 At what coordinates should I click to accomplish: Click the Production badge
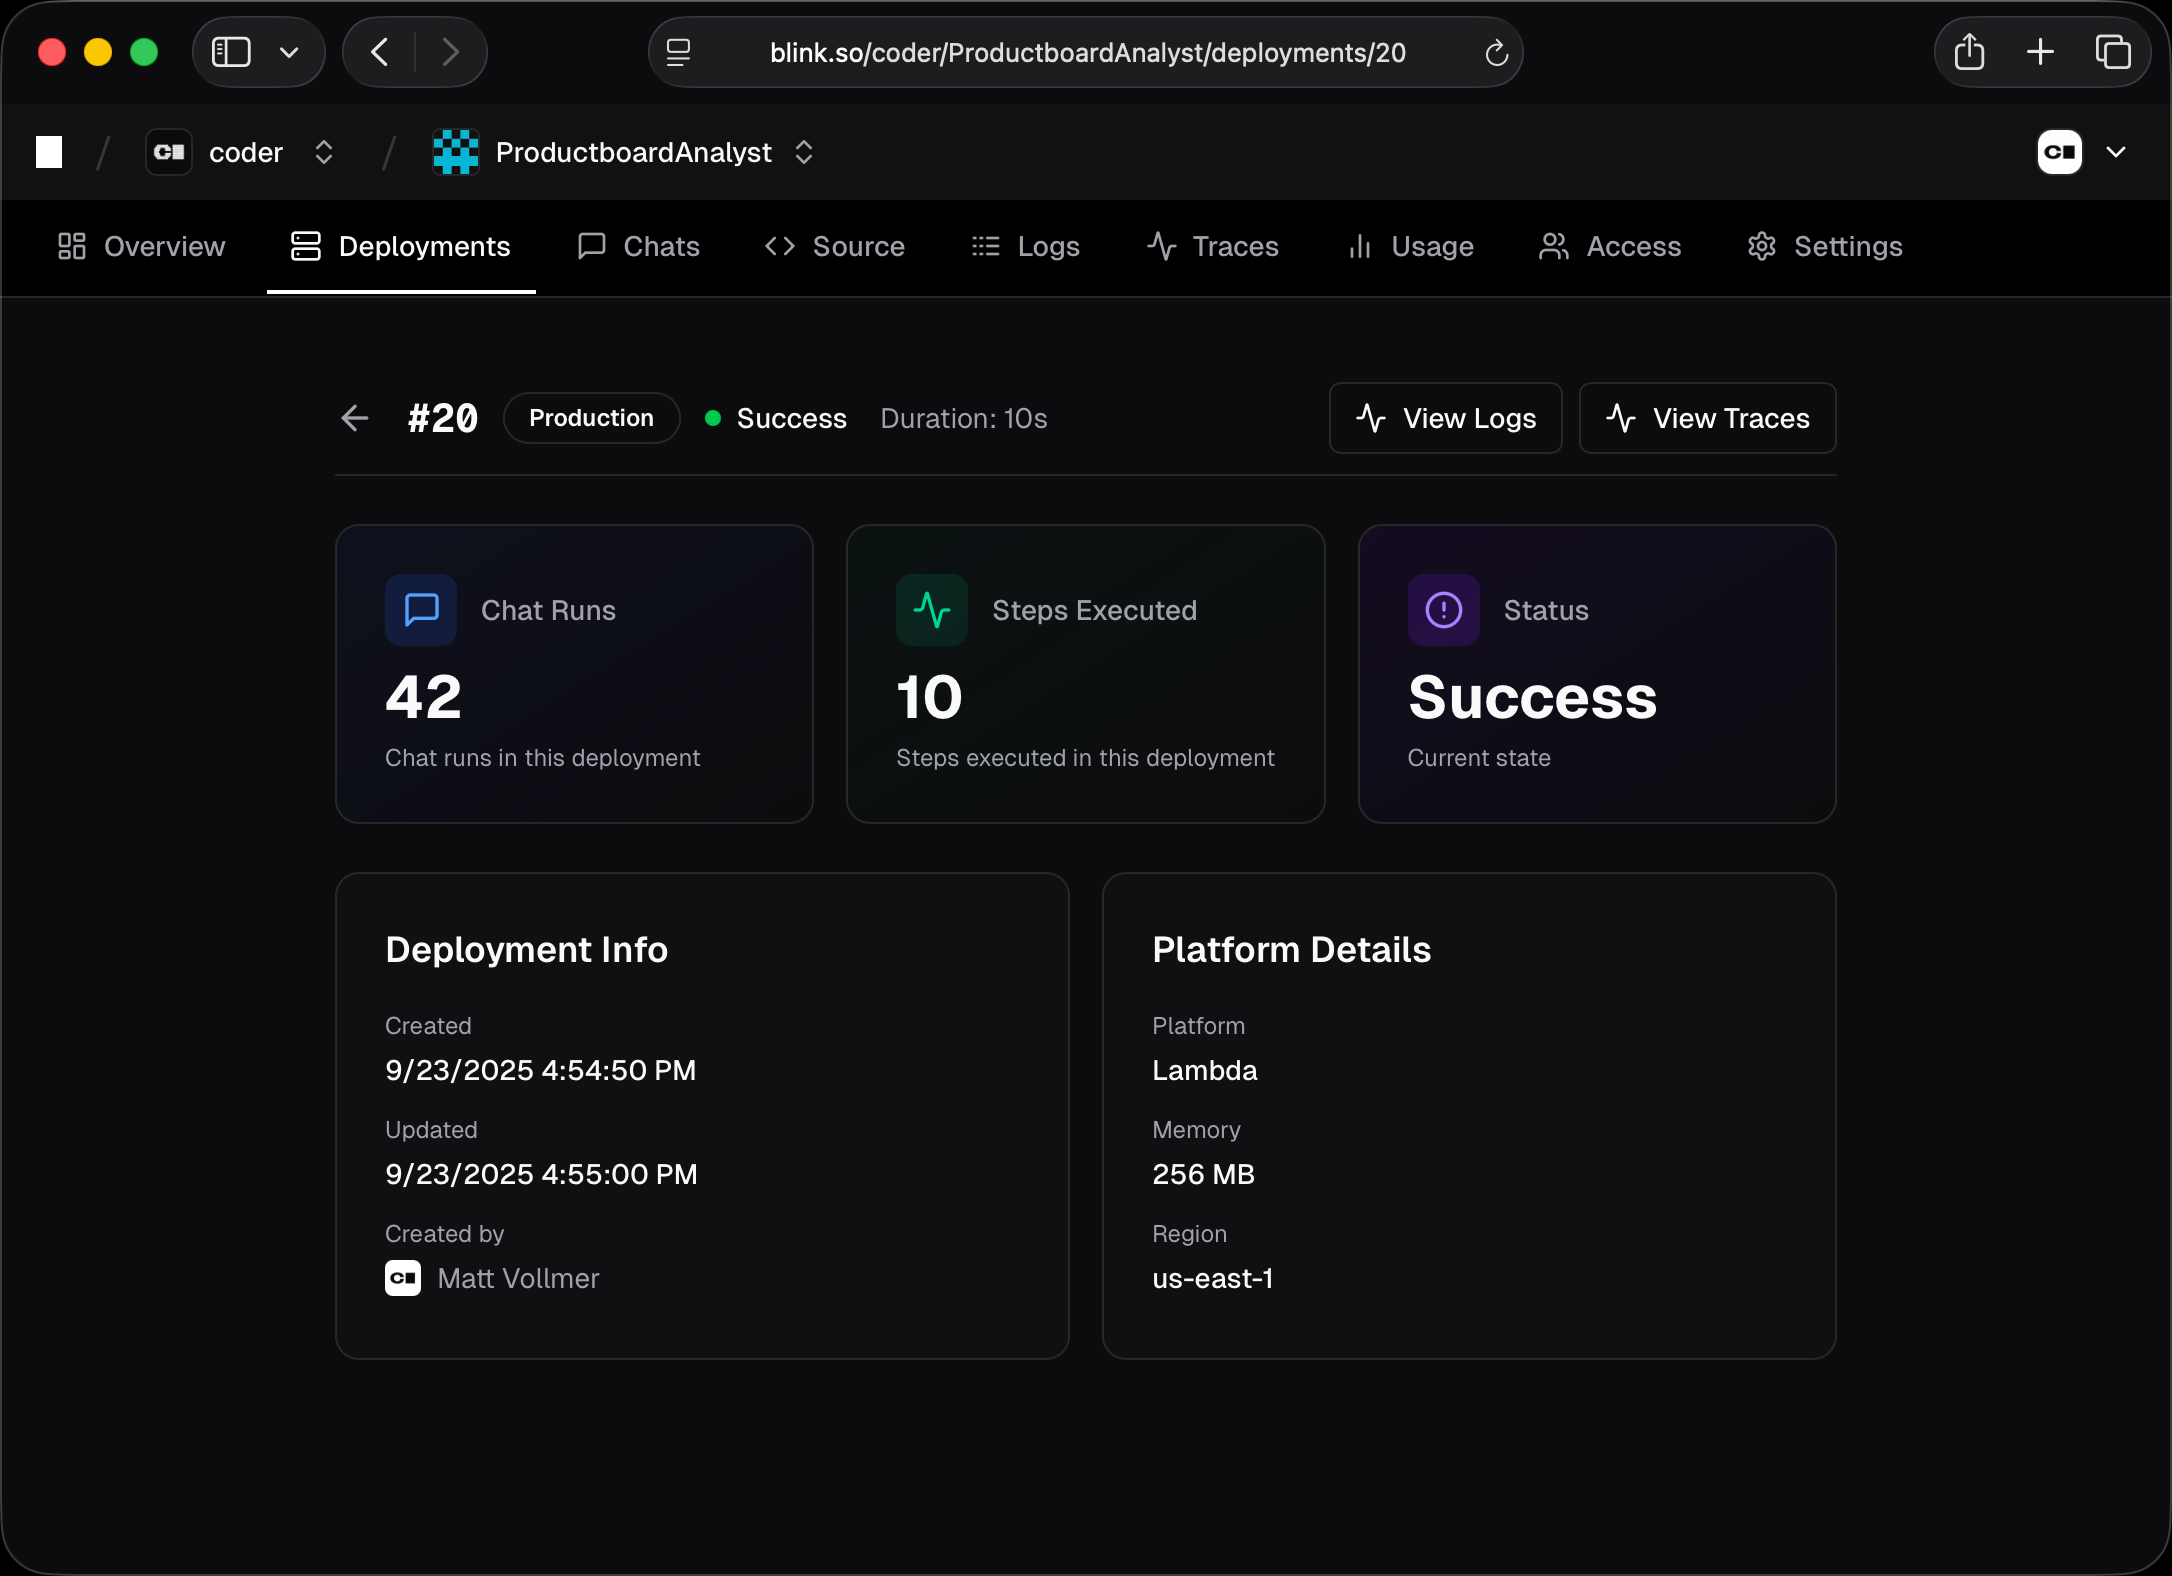[x=591, y=418]
